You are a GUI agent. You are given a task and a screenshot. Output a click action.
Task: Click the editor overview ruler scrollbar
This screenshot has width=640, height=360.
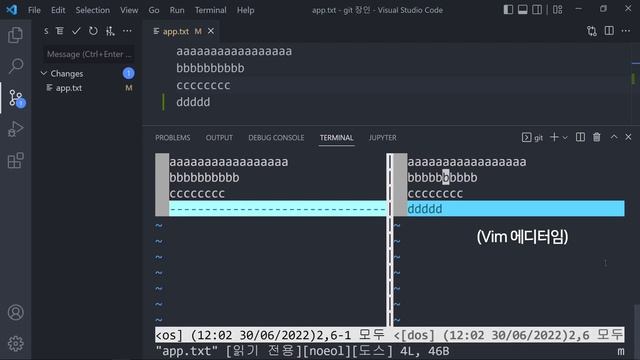tap(635, 84)
